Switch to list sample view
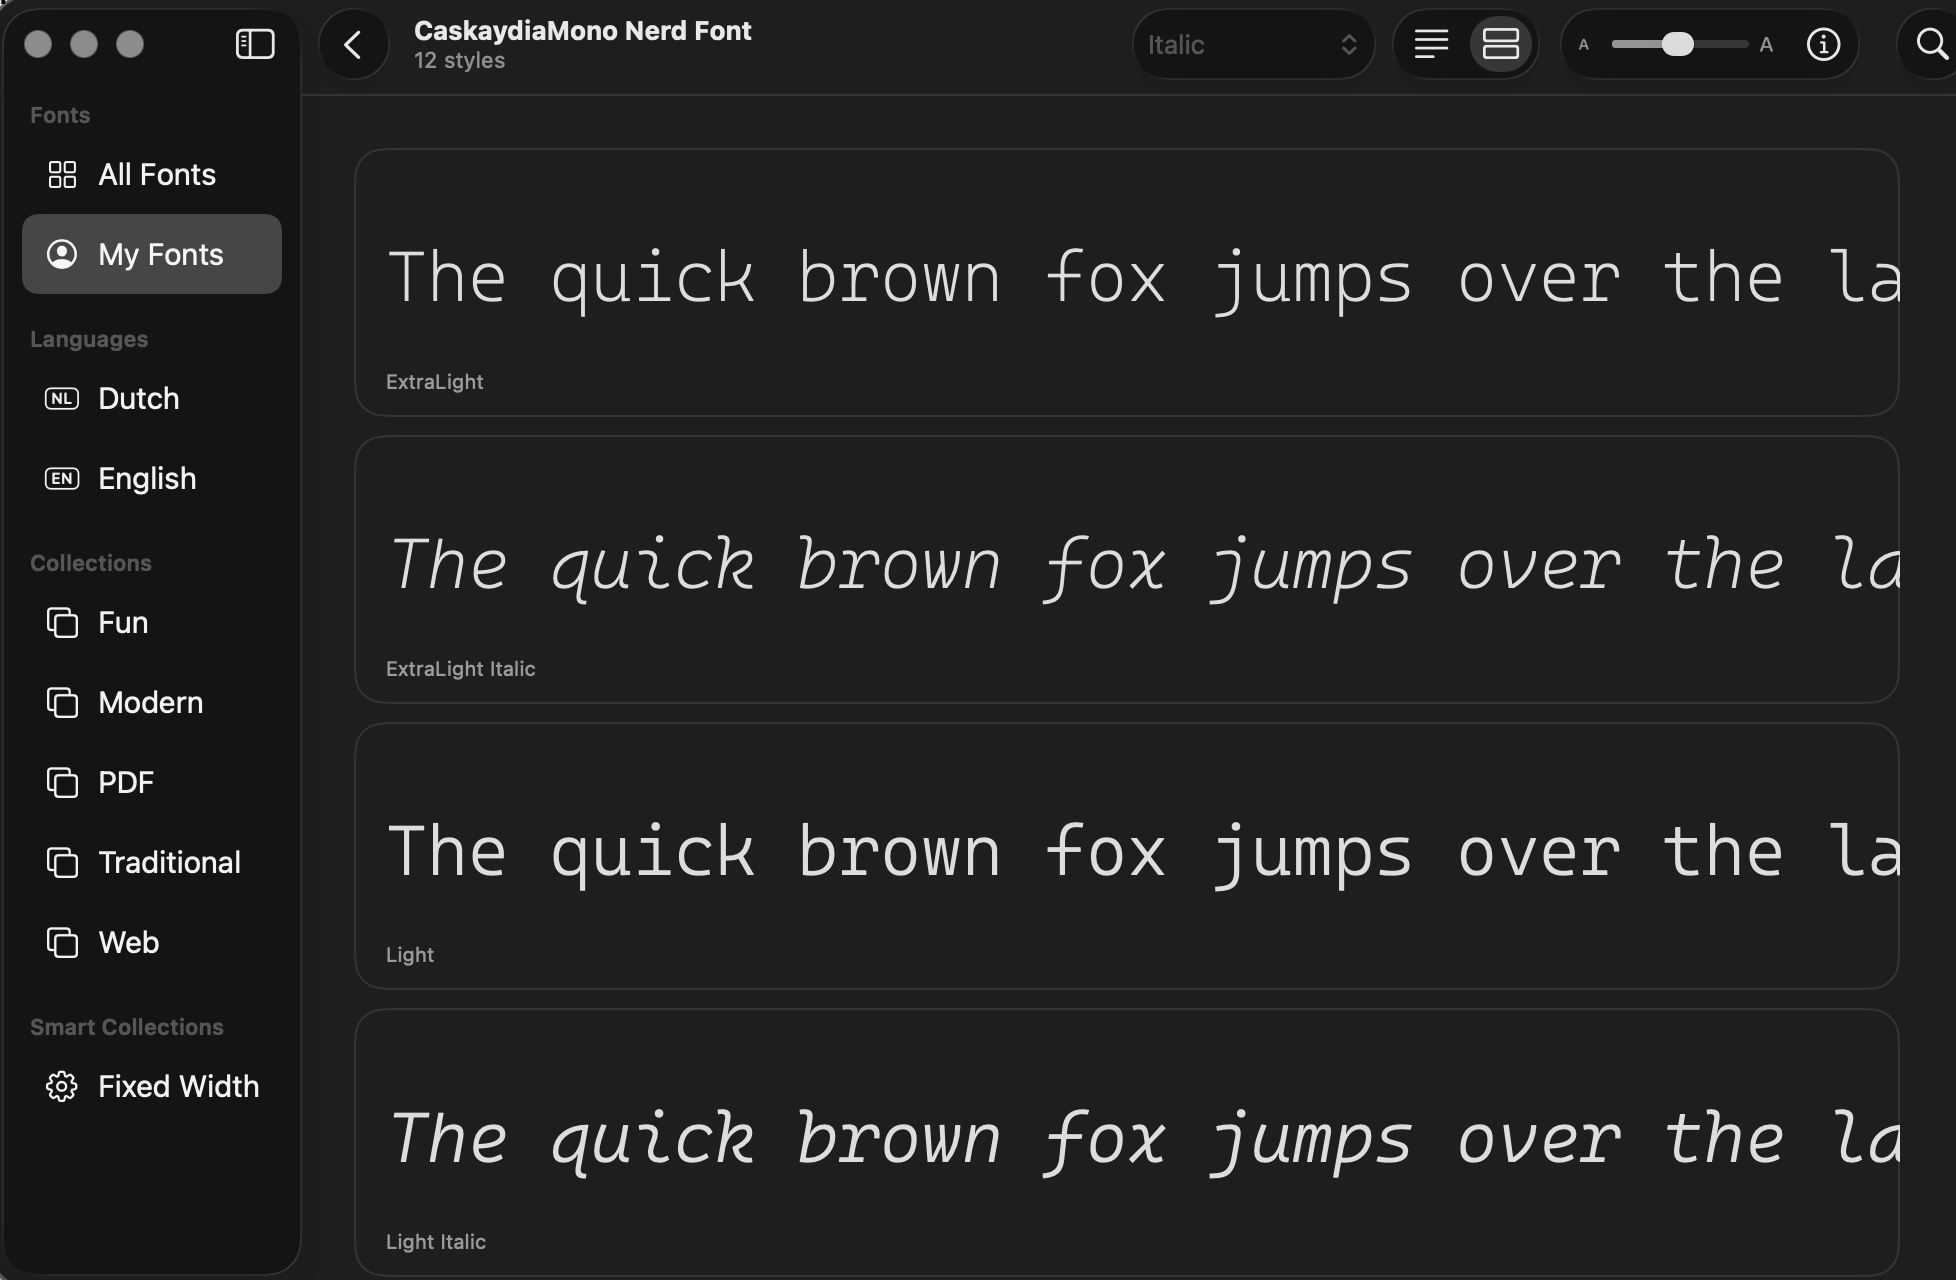 point(1431,45)
